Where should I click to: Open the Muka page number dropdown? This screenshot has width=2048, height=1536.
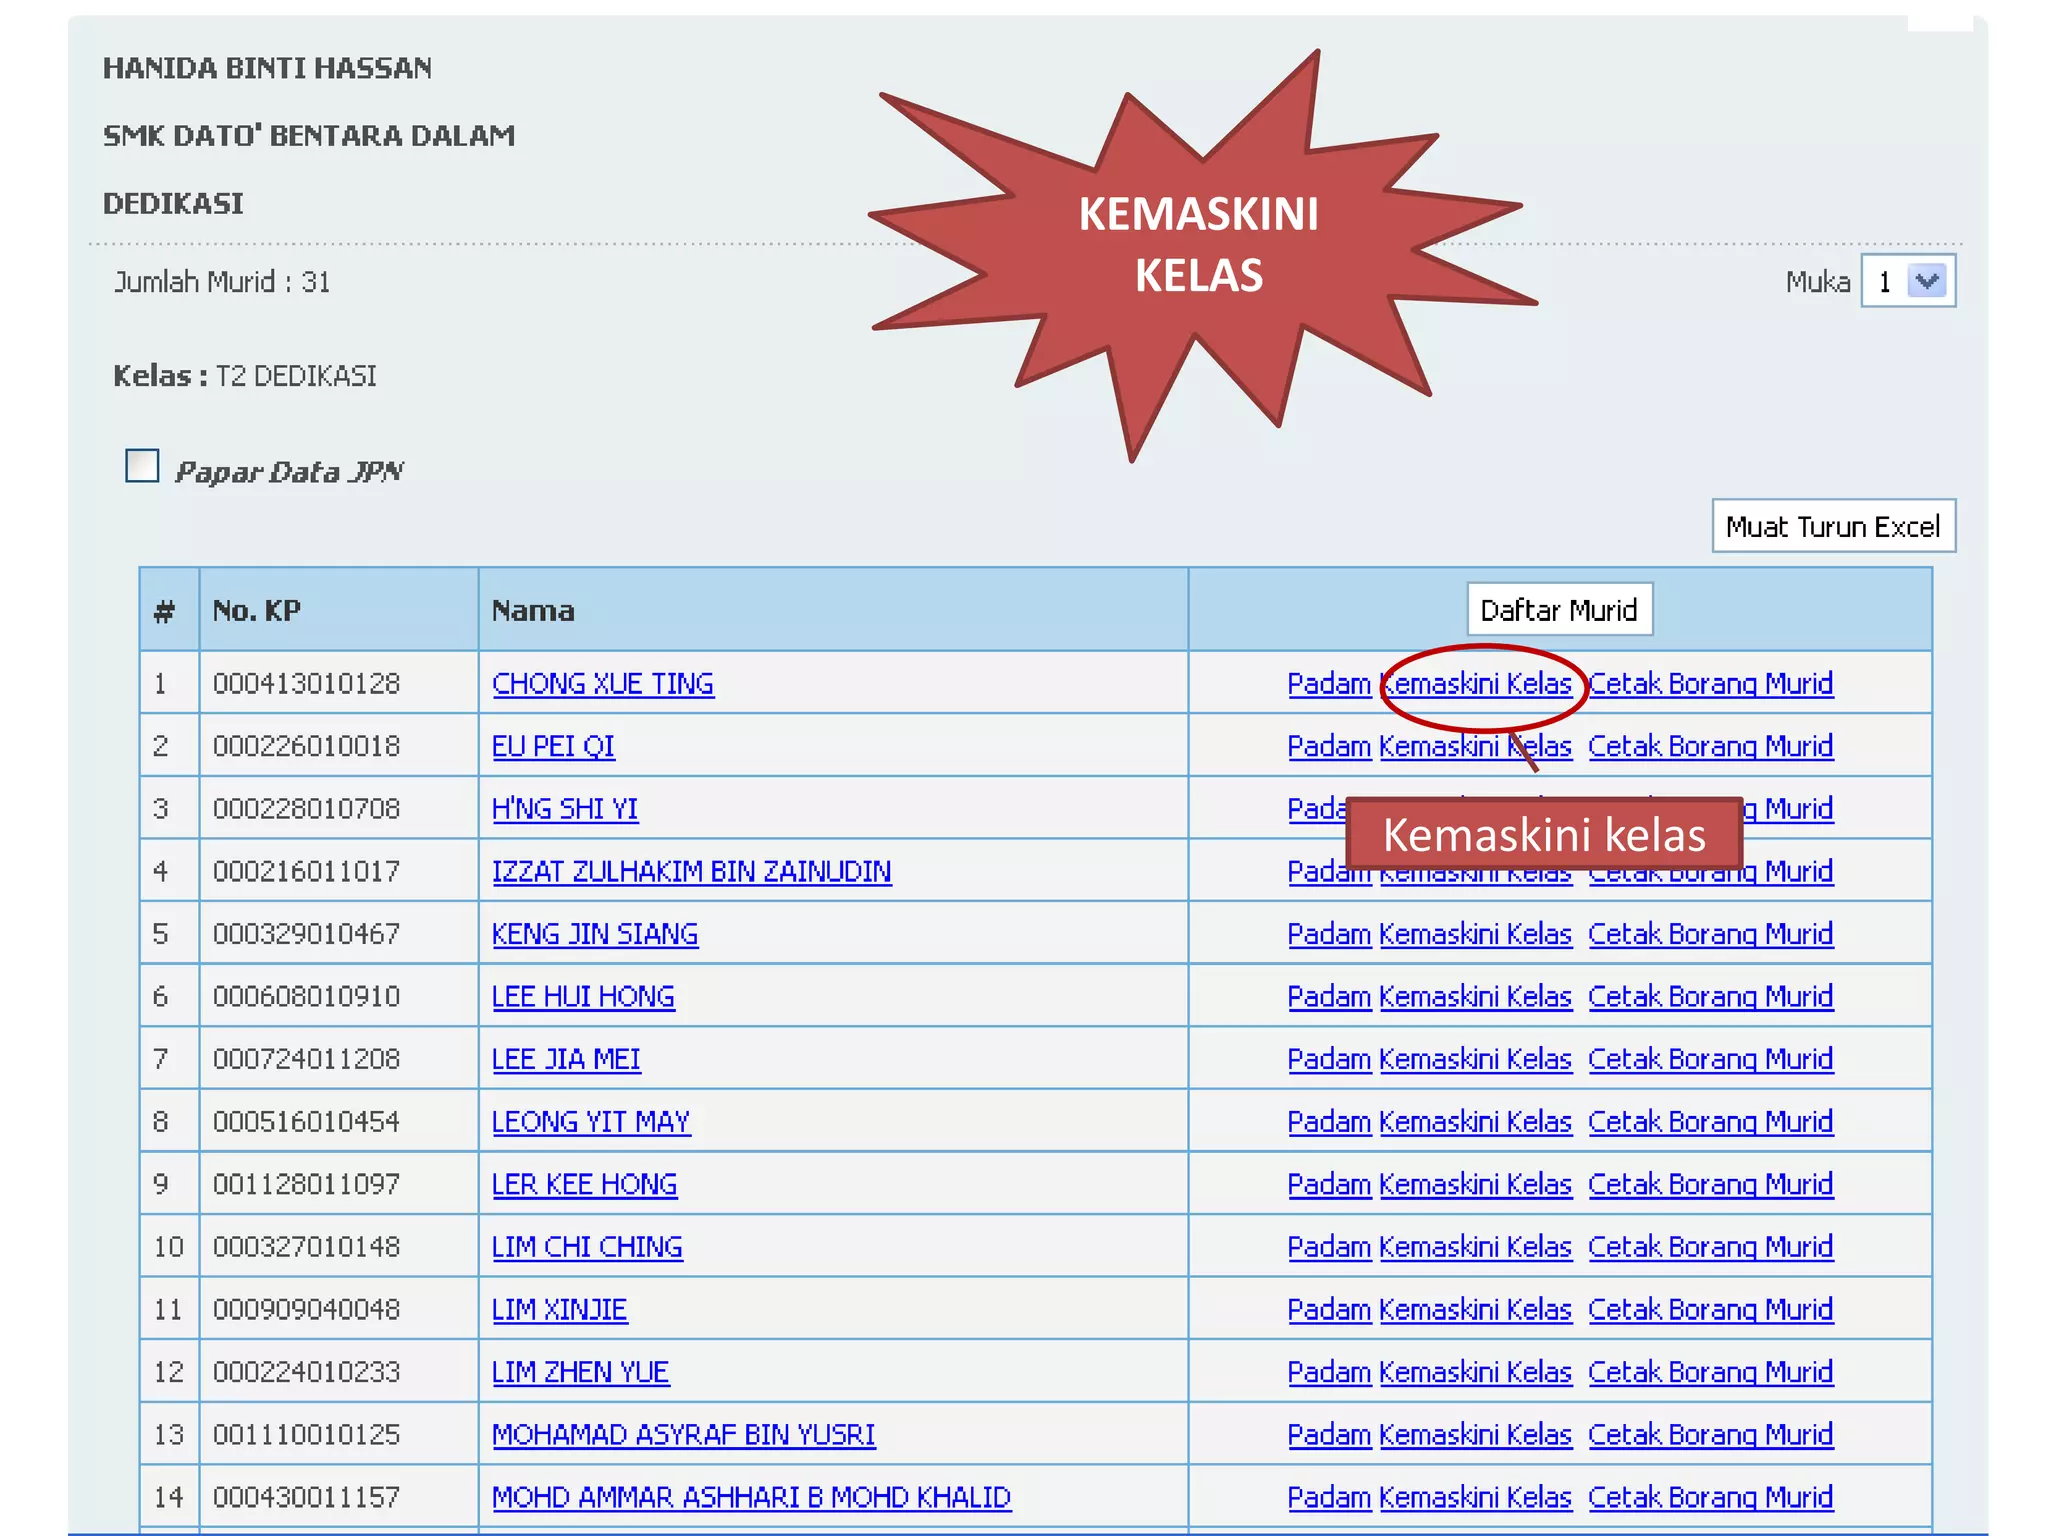tap(1925, 281)
